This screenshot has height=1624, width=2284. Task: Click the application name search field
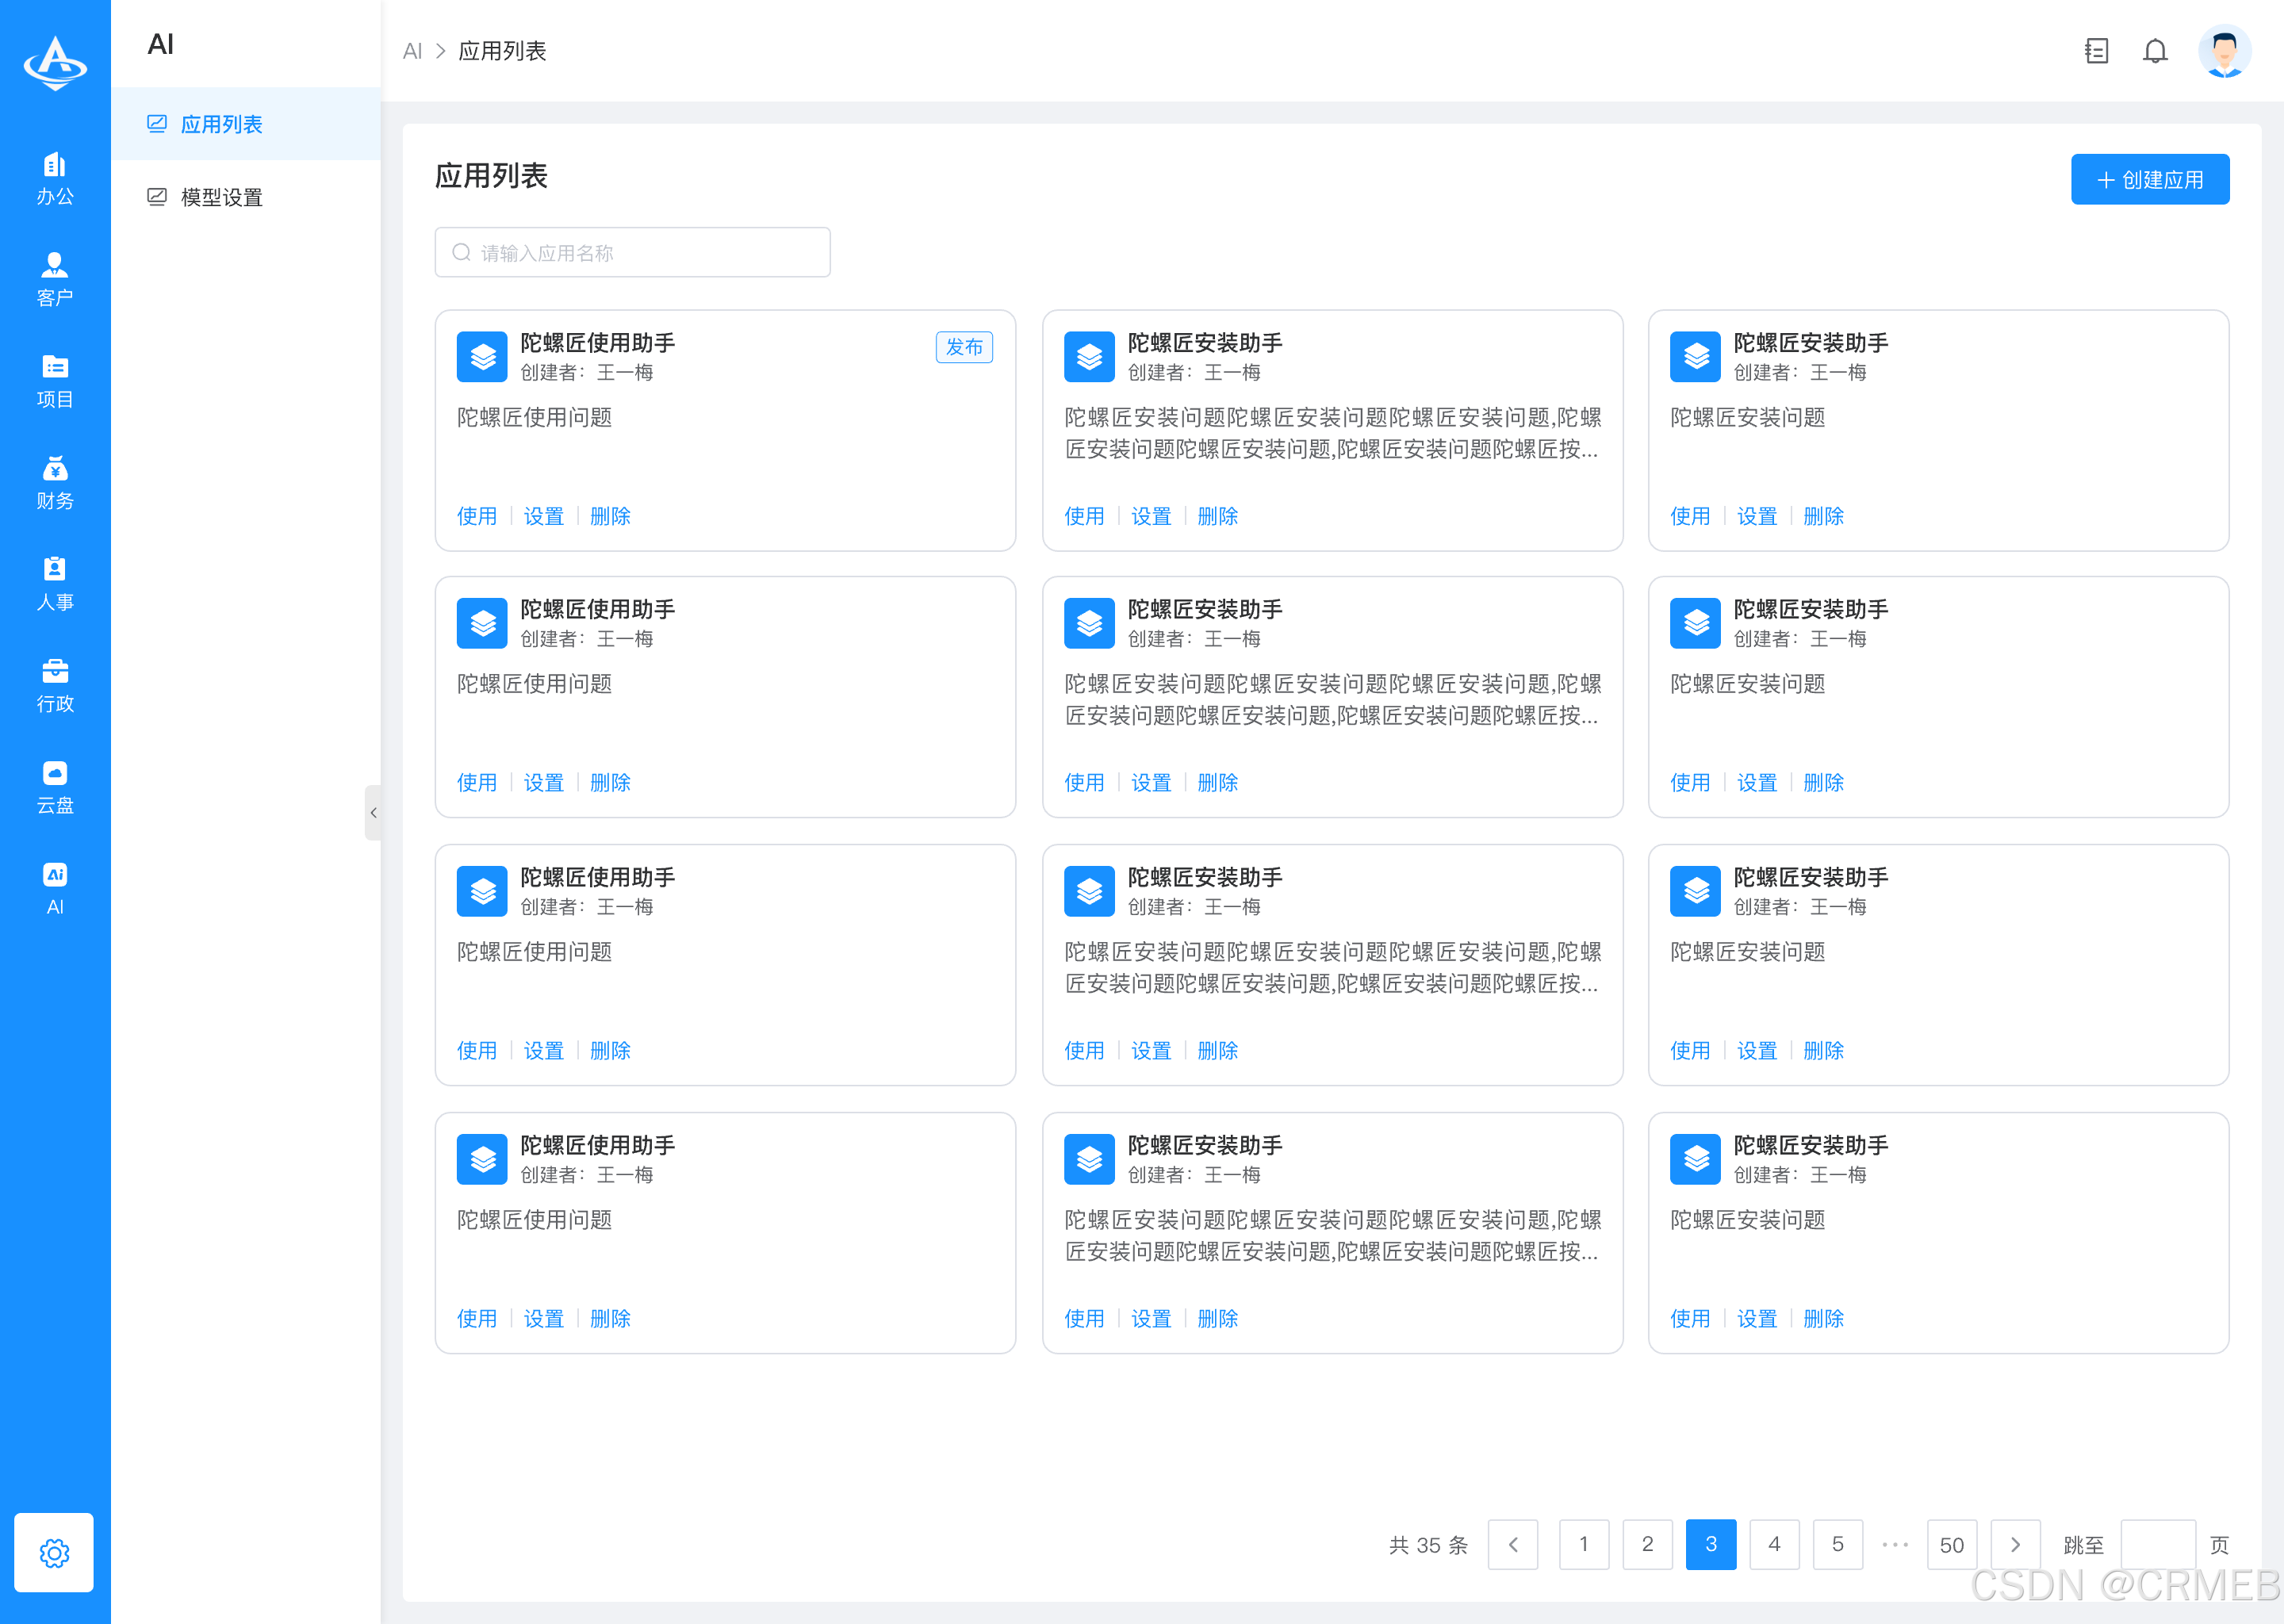coord(632,252)
